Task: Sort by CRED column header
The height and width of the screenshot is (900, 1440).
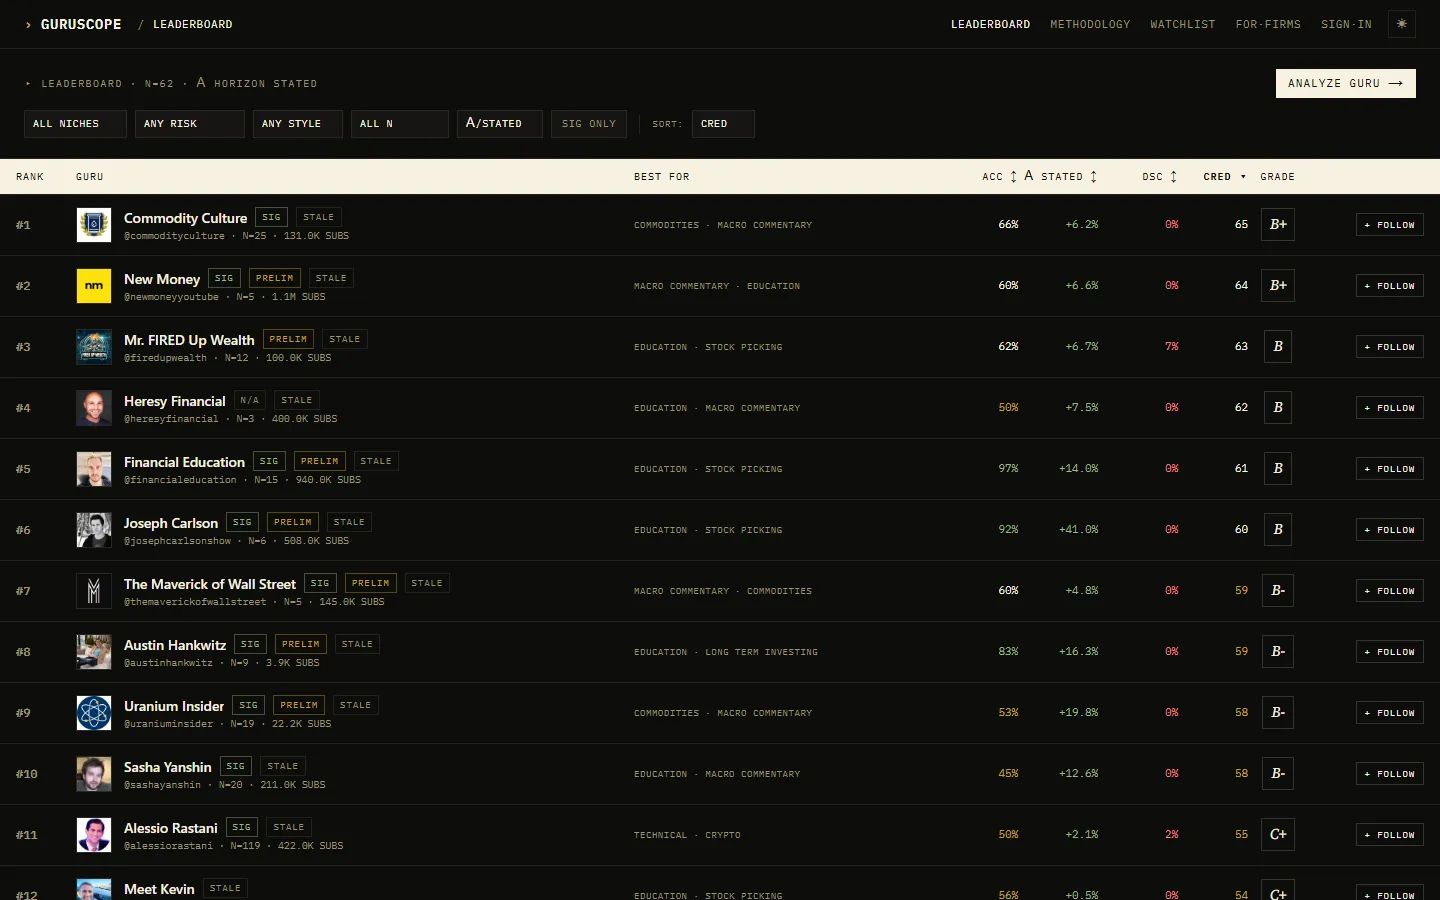Action: click(x=1224, y=177)
